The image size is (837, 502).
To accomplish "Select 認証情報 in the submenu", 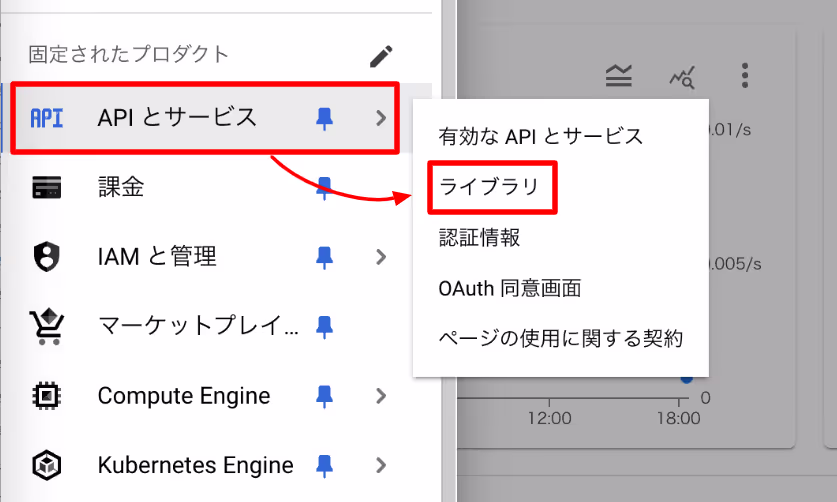I will (x=479, y=238).
